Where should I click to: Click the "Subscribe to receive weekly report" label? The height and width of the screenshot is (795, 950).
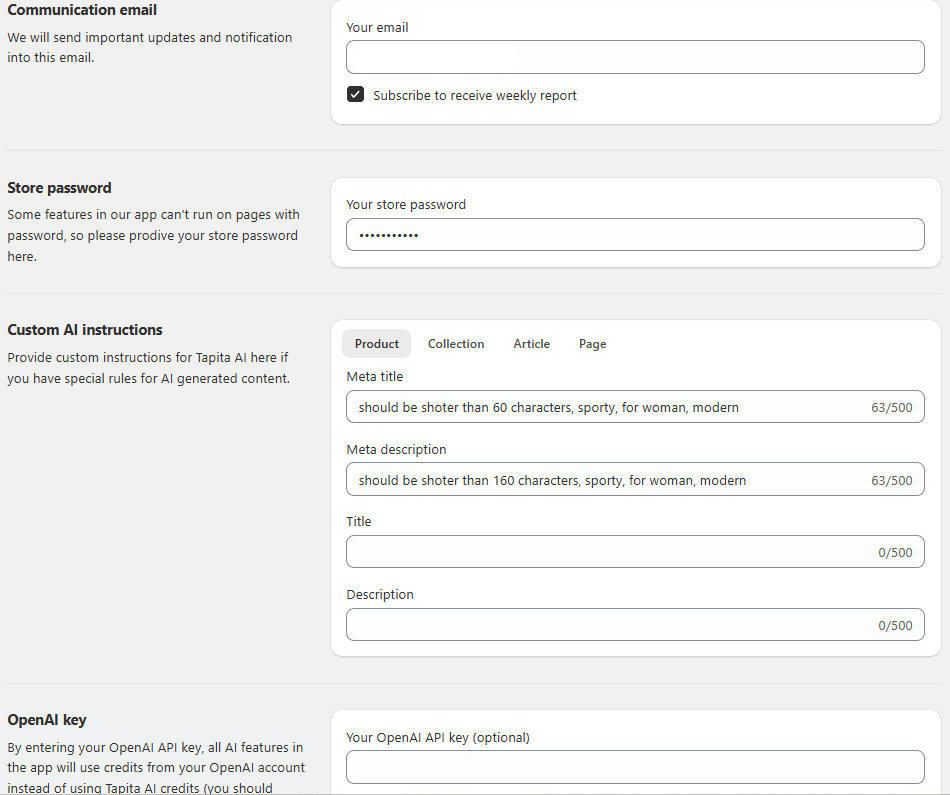tap(475, 96)
